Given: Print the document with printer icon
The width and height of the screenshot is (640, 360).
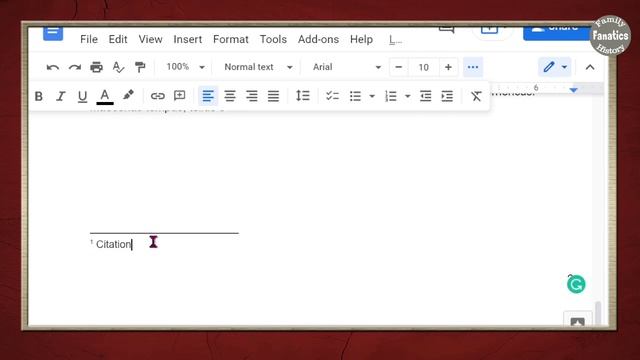Looking at the screenshot, I should pos(96,67).
